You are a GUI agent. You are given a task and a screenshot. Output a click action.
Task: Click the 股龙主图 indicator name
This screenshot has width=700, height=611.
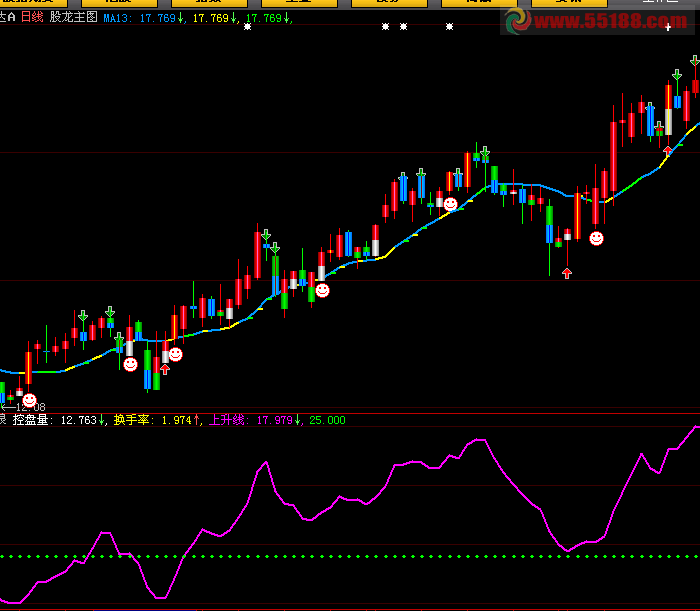(x=74, y=18)
